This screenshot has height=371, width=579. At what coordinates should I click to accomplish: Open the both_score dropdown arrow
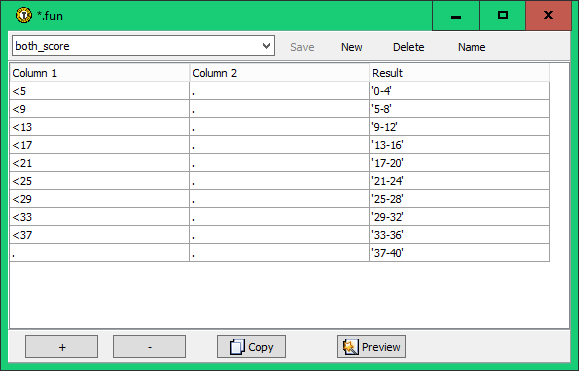pos(266,46)
